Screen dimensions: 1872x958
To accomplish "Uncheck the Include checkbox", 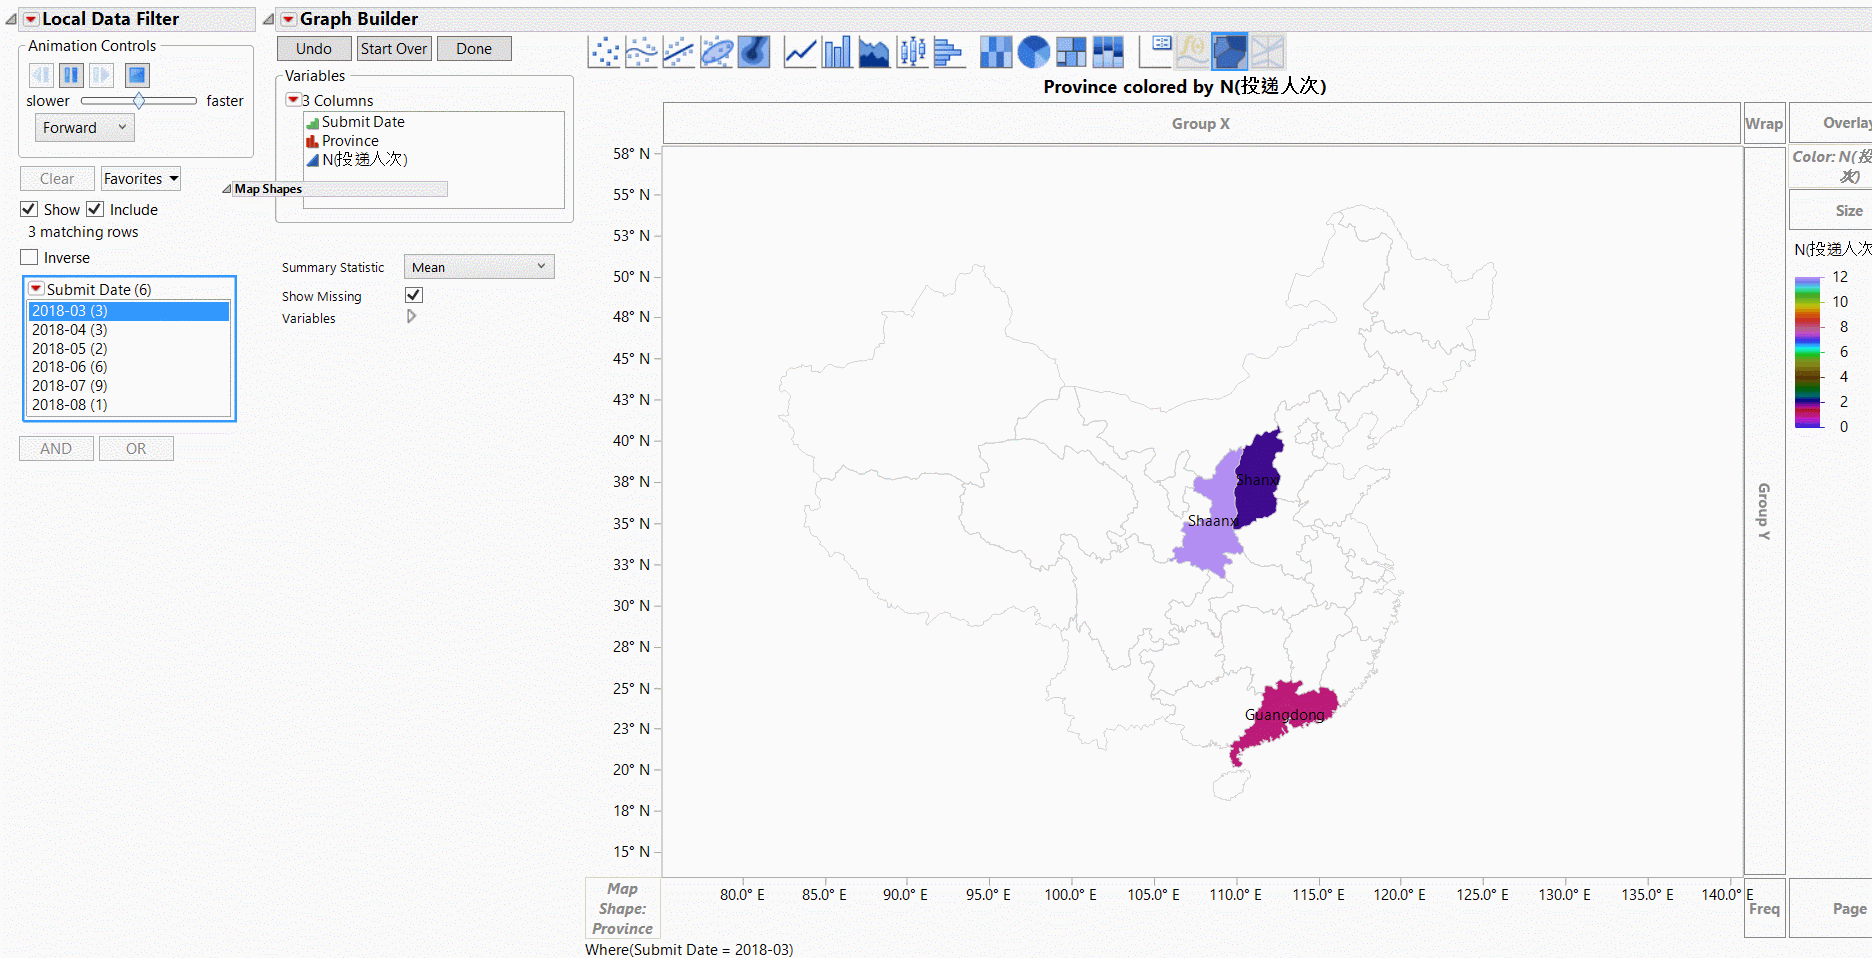I will click(96, 209).
